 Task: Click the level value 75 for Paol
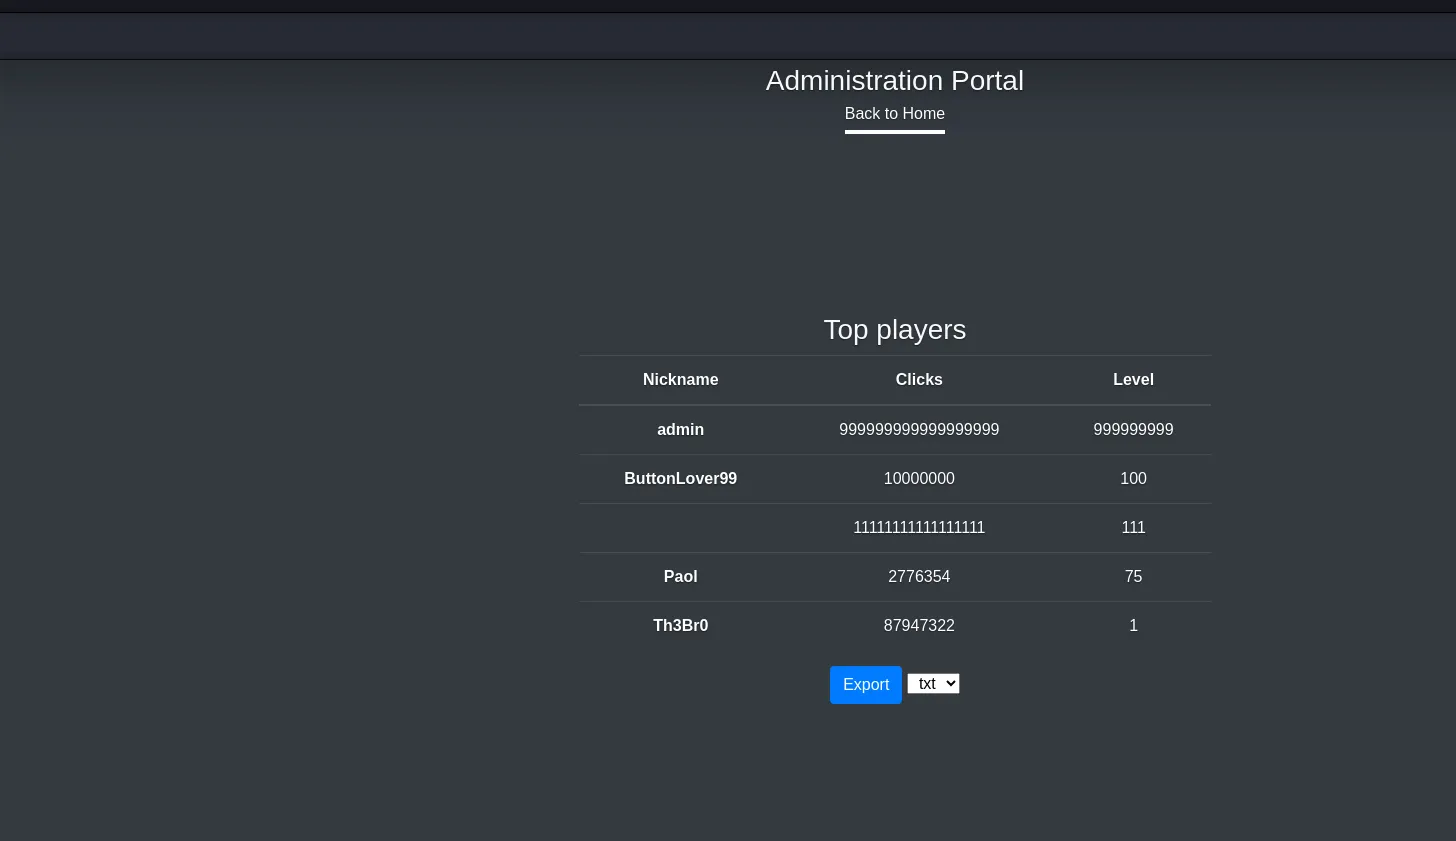click(1133, 577)
